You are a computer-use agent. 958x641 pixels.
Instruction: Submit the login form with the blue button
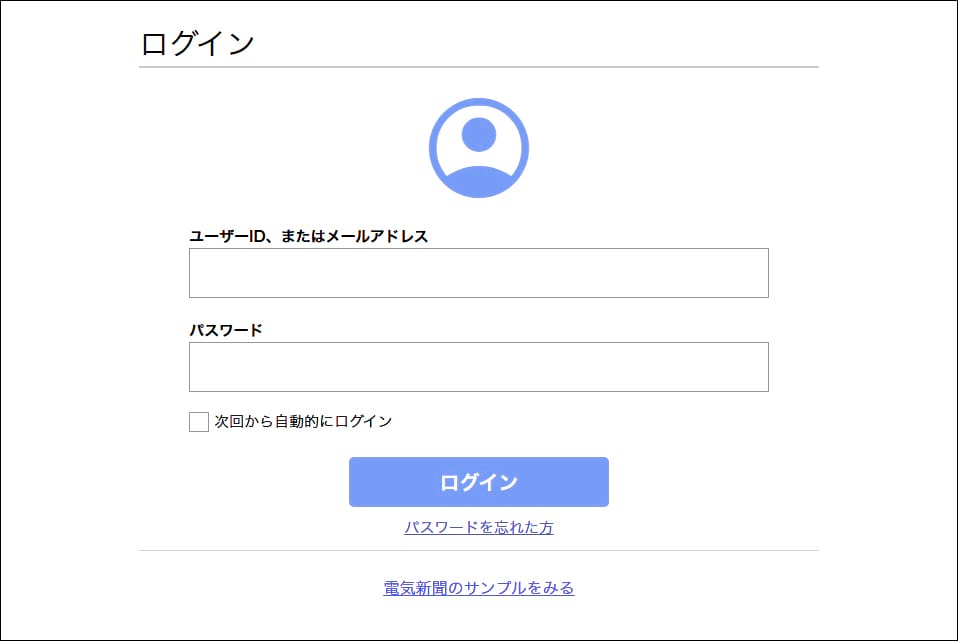click(x=478, y=481)
